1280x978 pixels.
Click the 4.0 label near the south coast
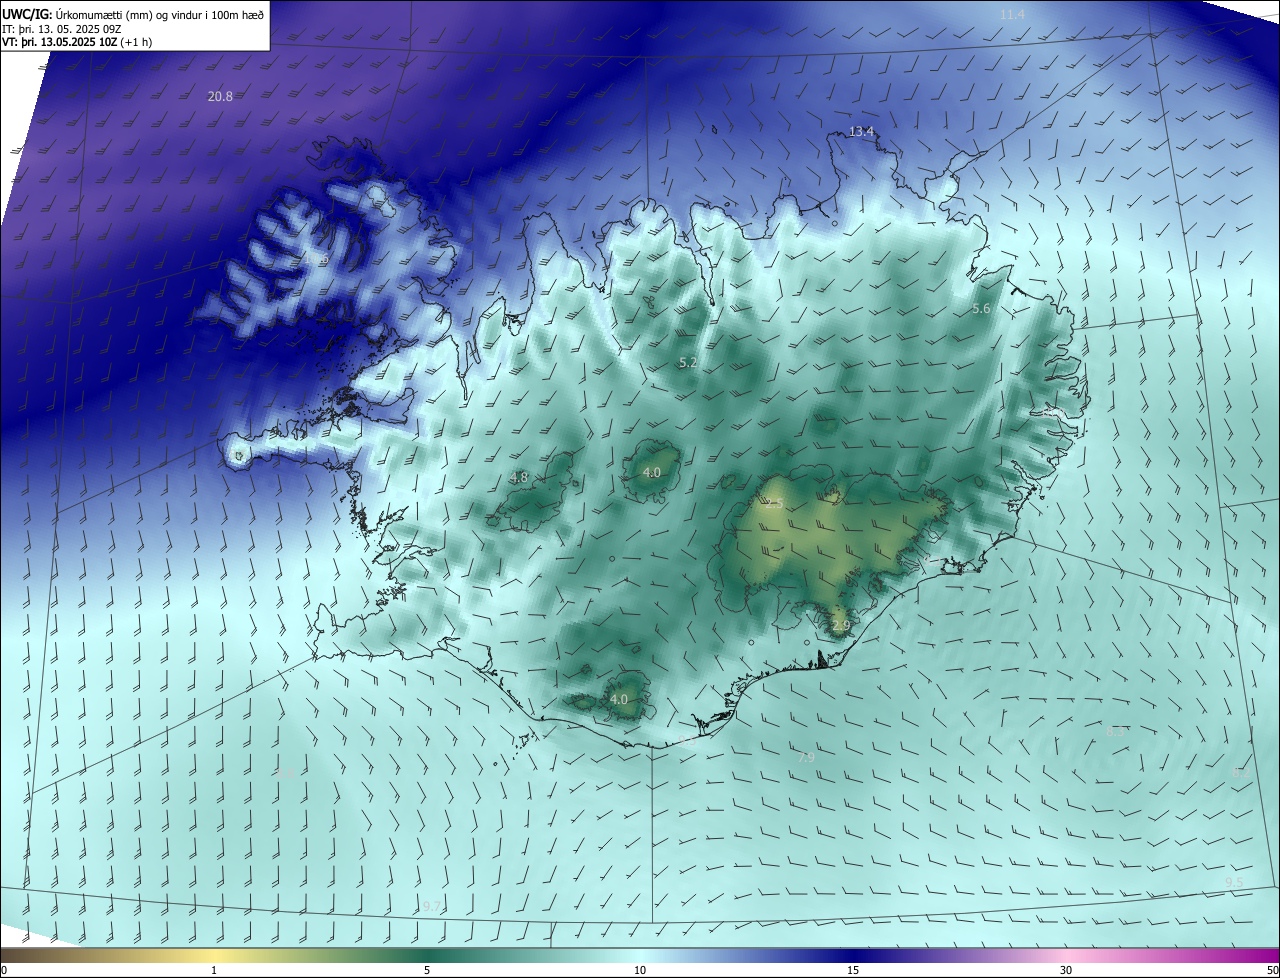pos(619,700)
